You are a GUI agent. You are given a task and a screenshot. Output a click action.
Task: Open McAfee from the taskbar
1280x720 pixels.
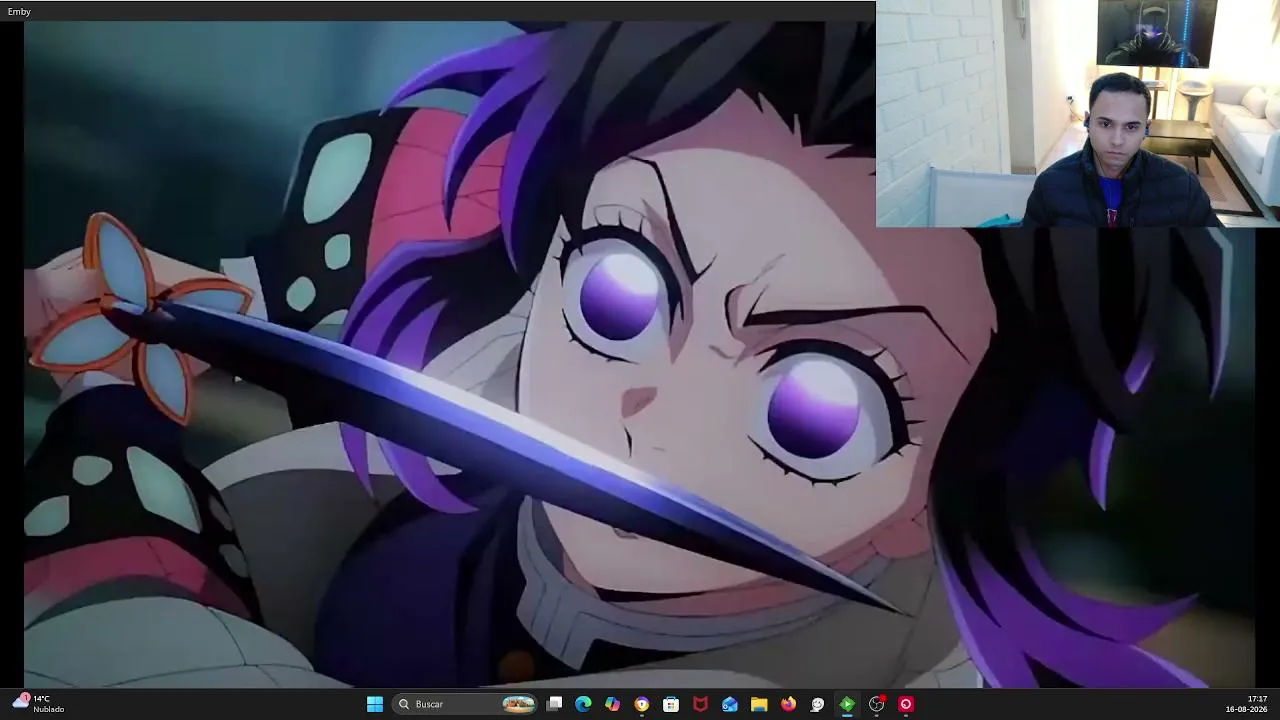click(700, 704)
